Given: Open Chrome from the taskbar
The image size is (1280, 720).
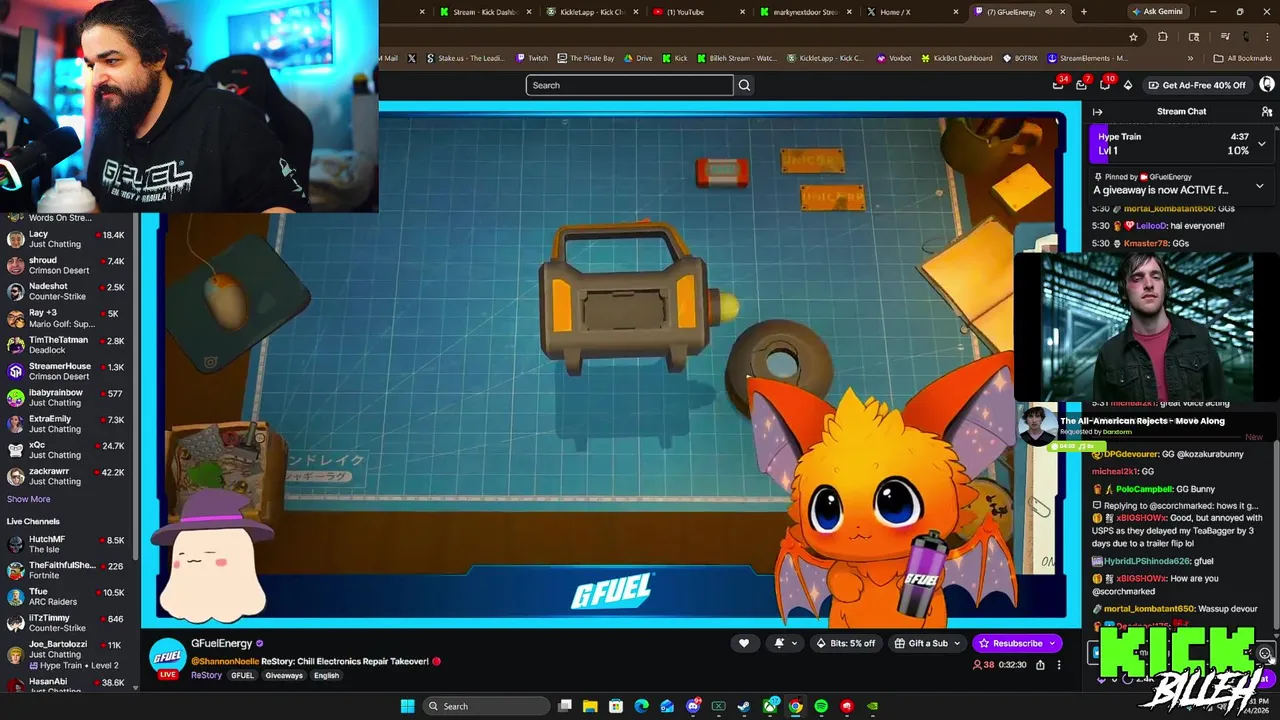Looking at the screenshot, I should [795, 706].
